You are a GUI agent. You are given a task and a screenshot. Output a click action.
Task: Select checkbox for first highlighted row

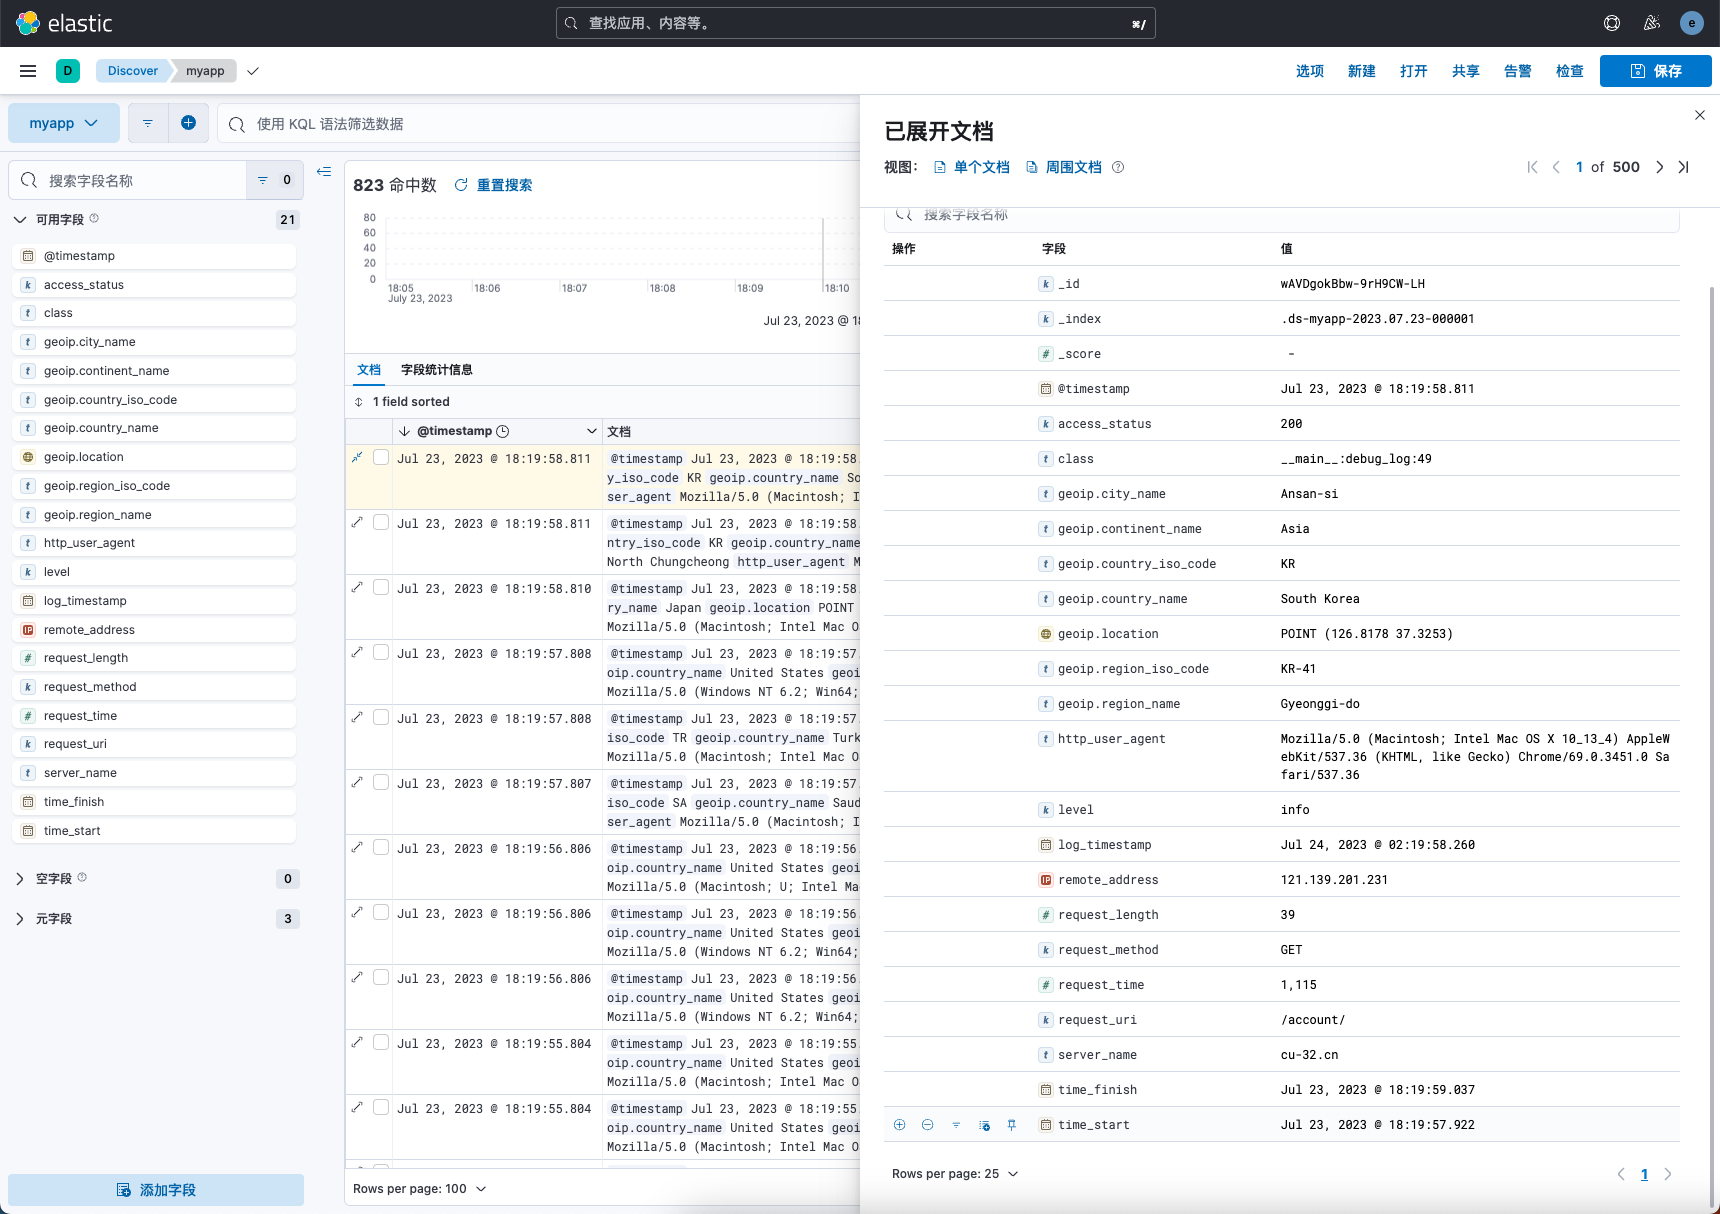(381, 457)
